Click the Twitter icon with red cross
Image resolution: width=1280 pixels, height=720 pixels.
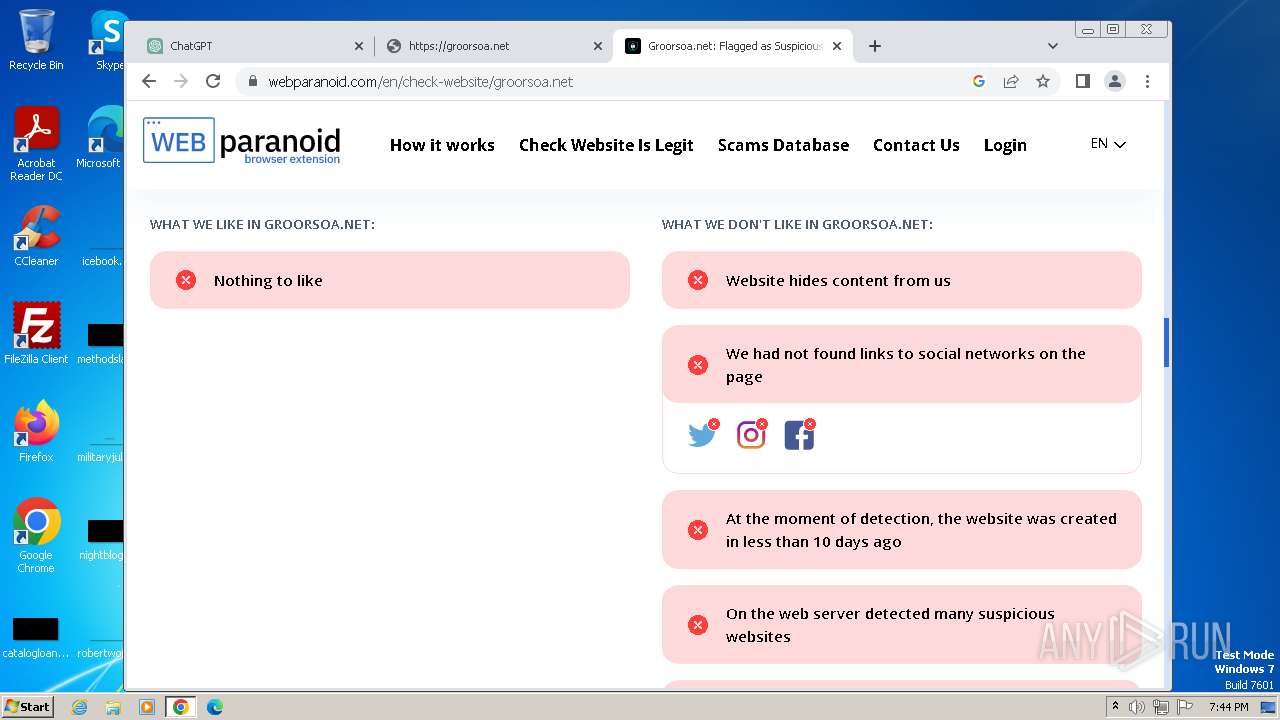click(x=703, y=434)
